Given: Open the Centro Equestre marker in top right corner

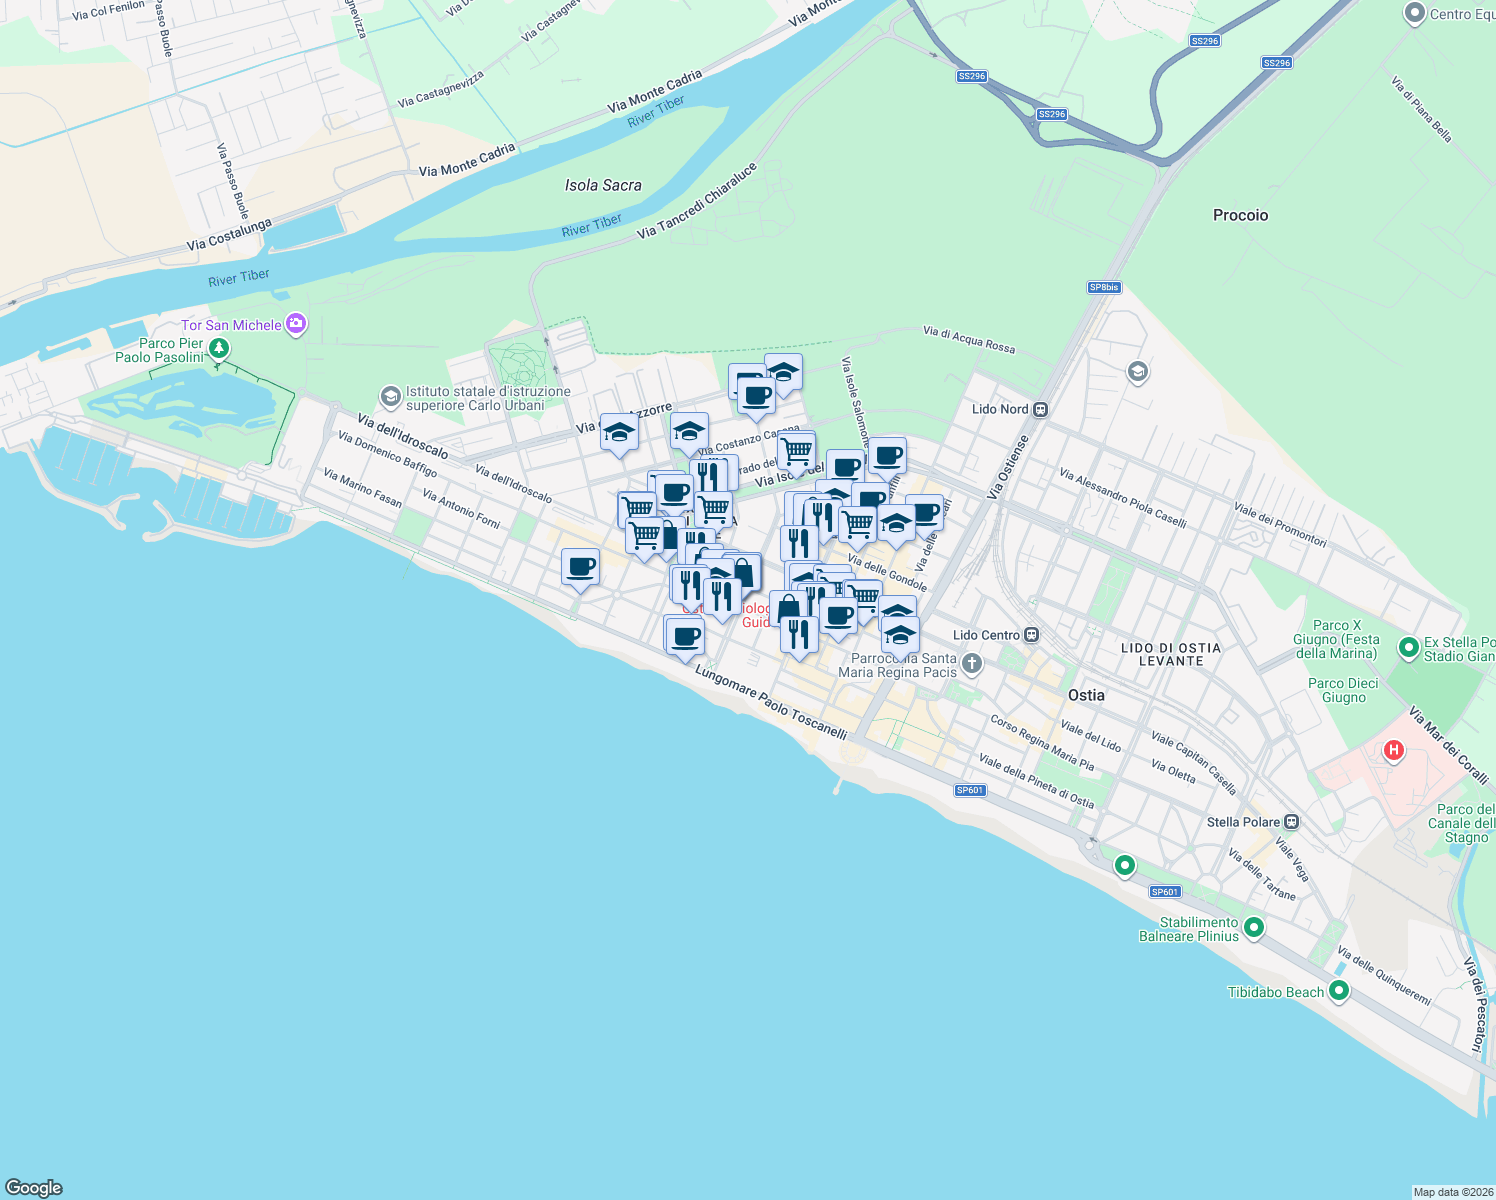Looking at the screenshot, I should [1416, 14].
